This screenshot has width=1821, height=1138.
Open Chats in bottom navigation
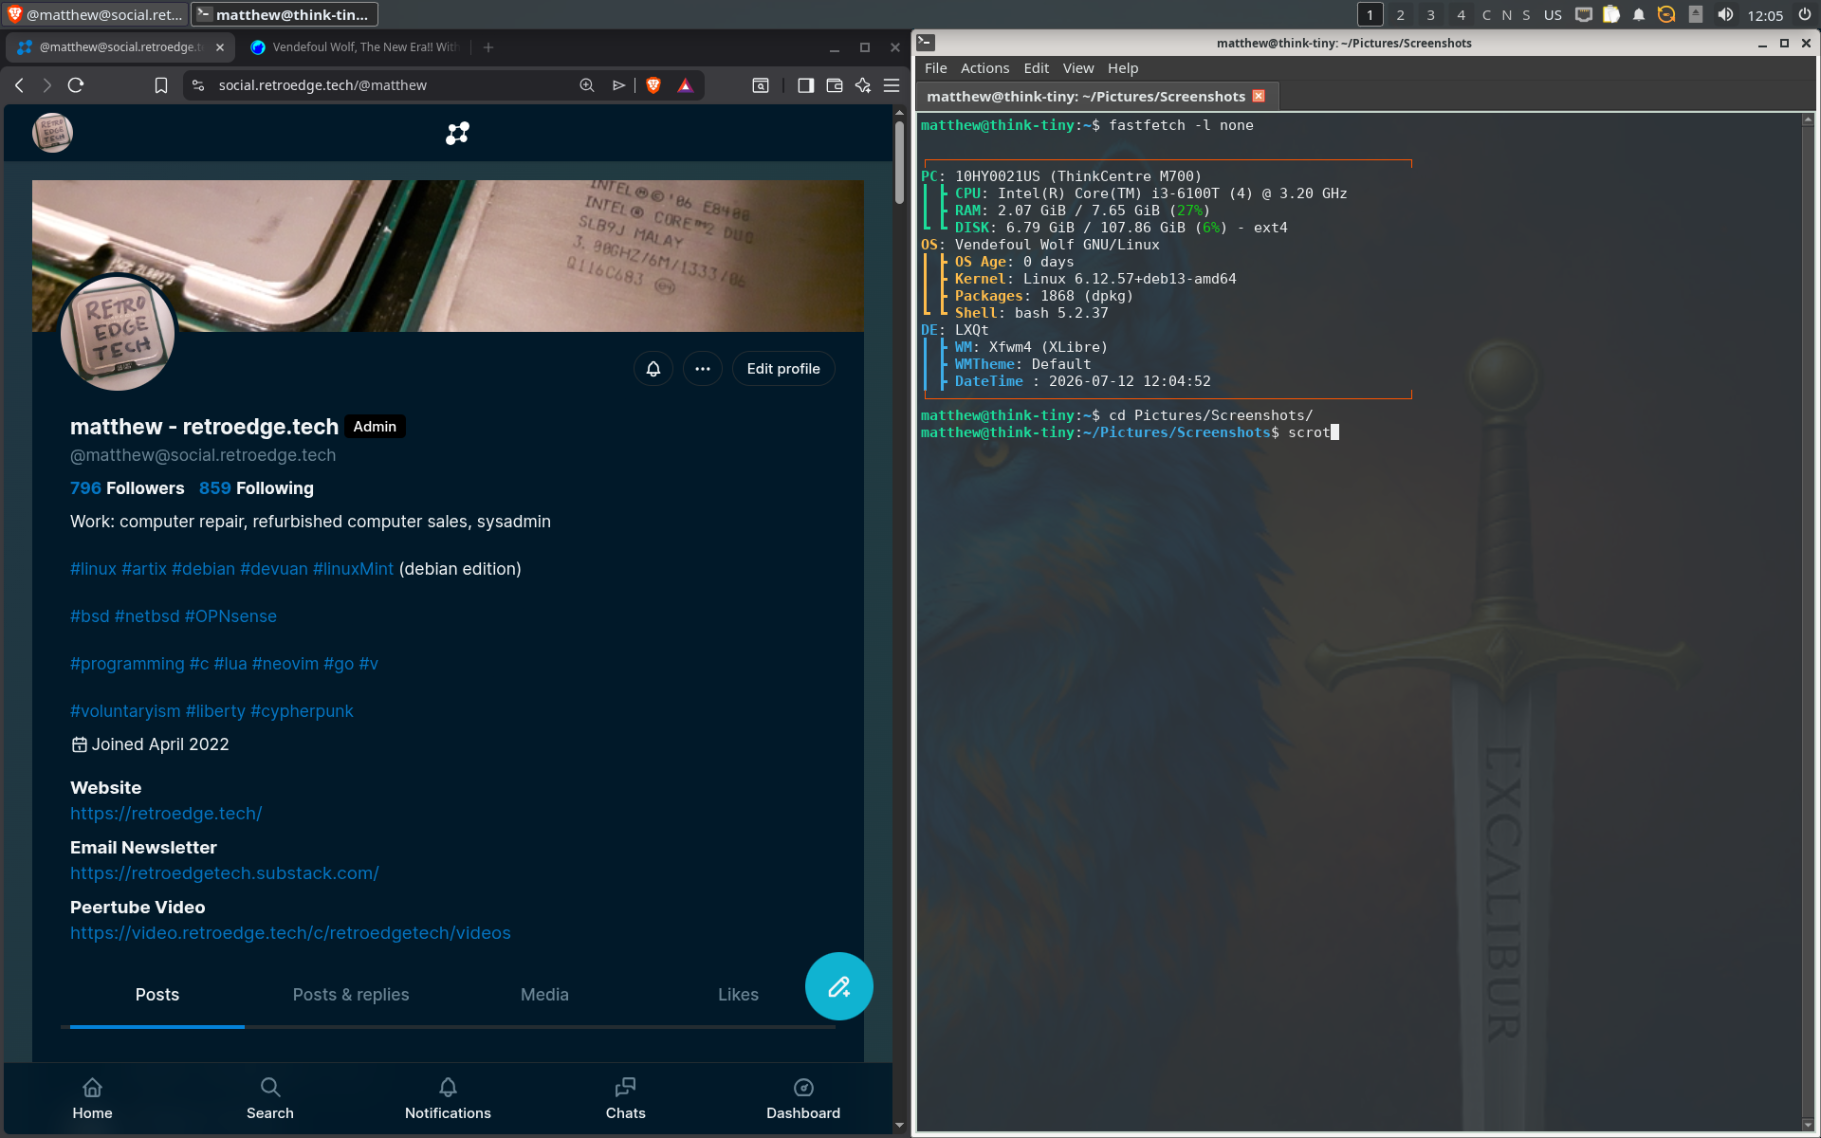pyautogui.click(x=626, y=1098)
